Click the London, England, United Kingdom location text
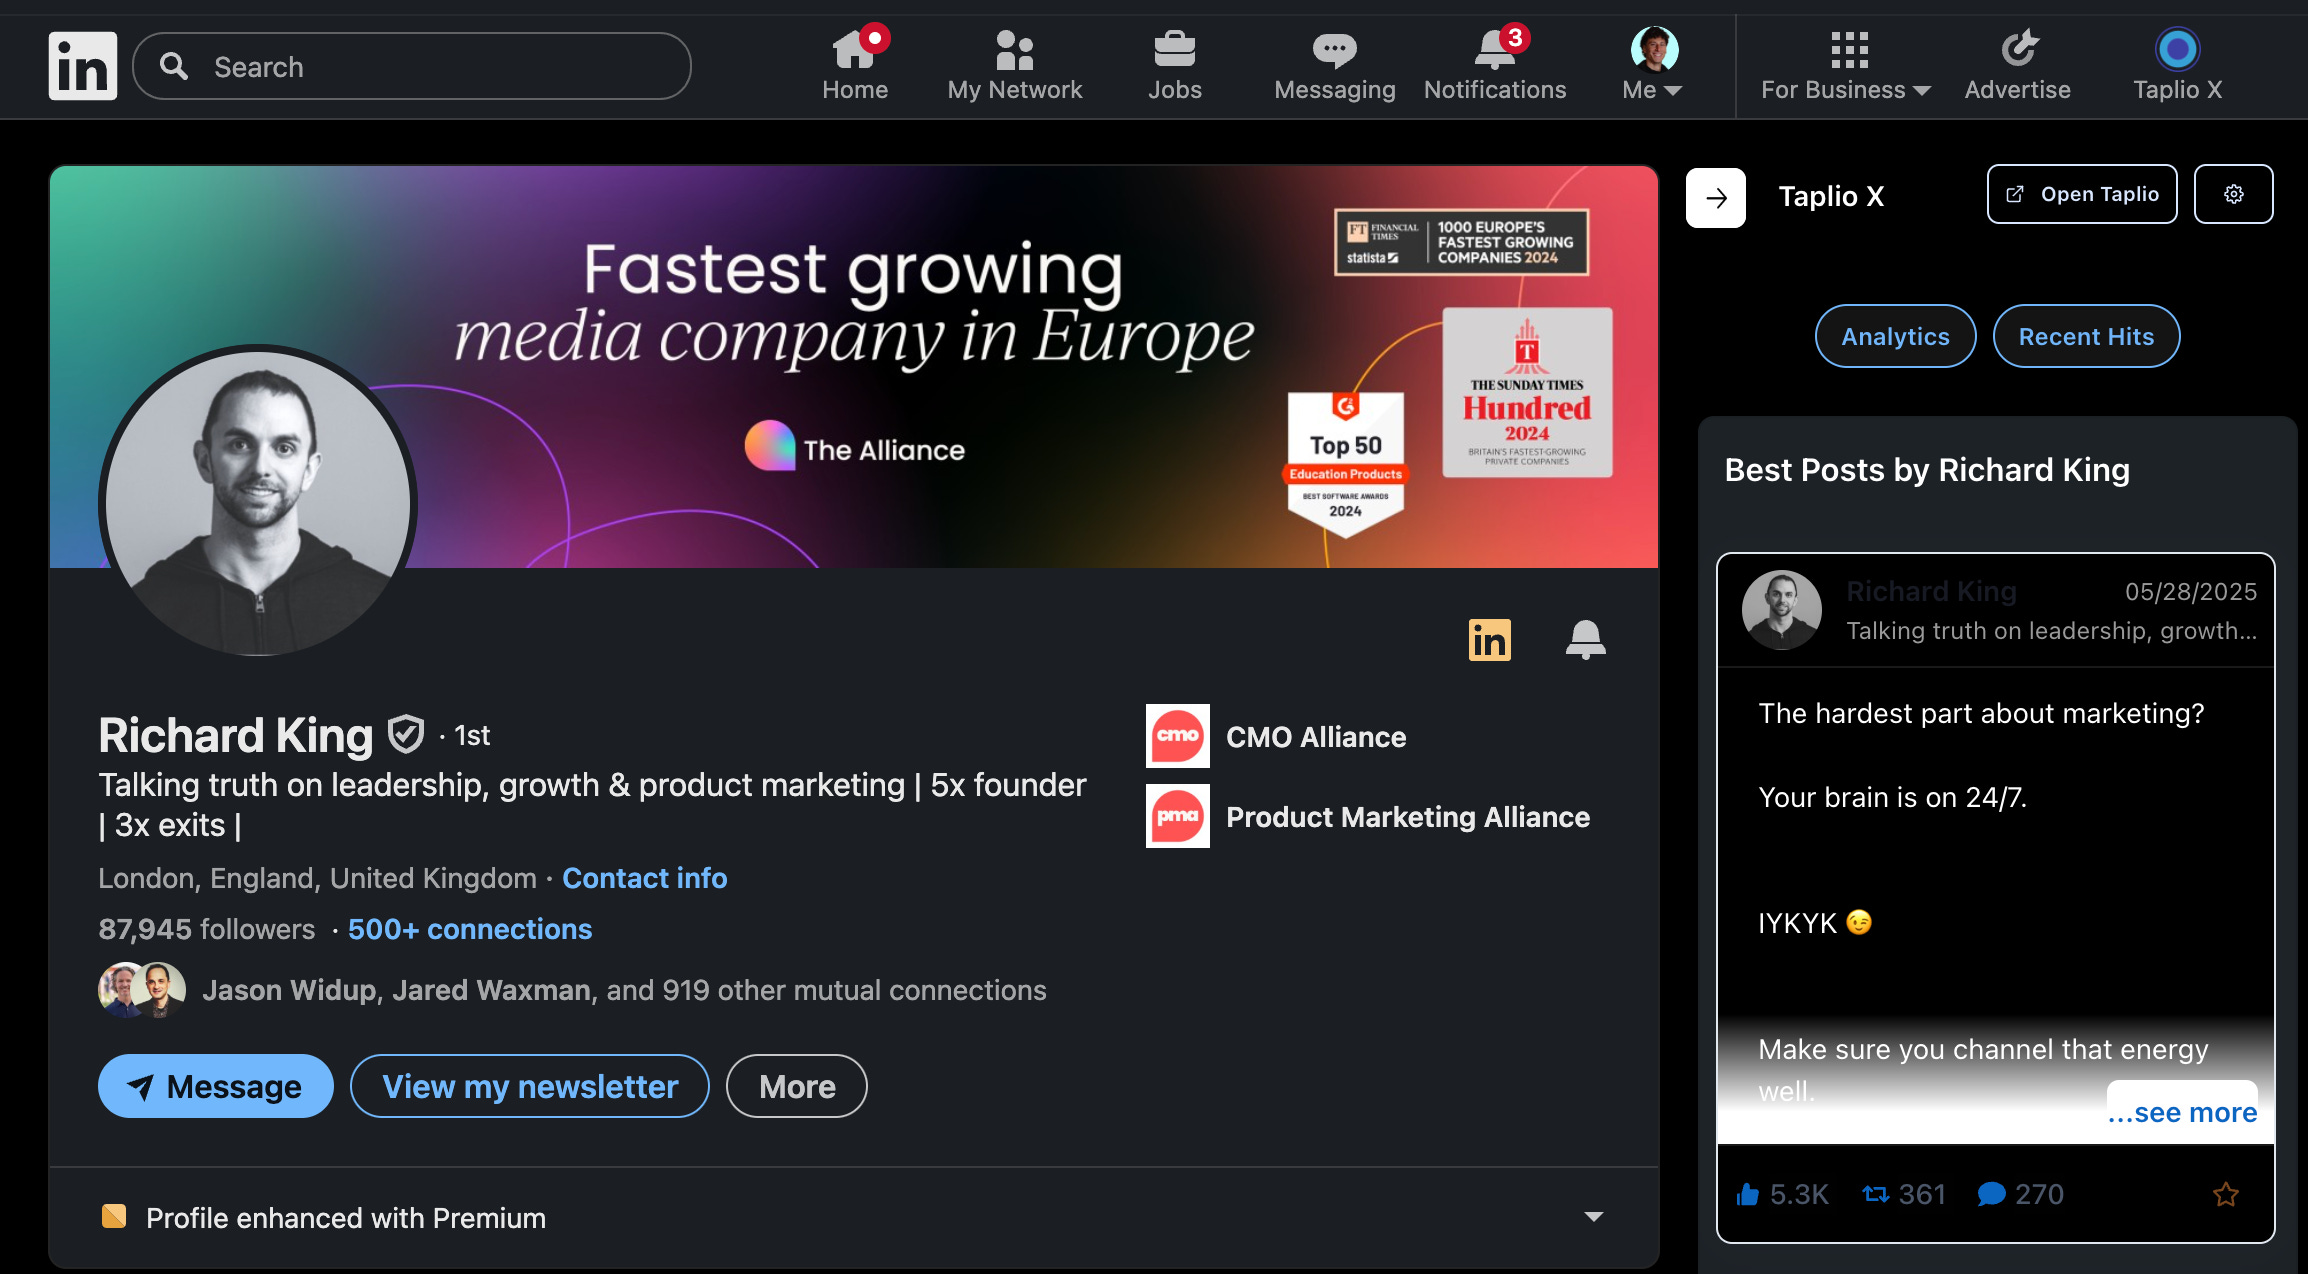The image size is (2308, 1274). pos(317,878)
